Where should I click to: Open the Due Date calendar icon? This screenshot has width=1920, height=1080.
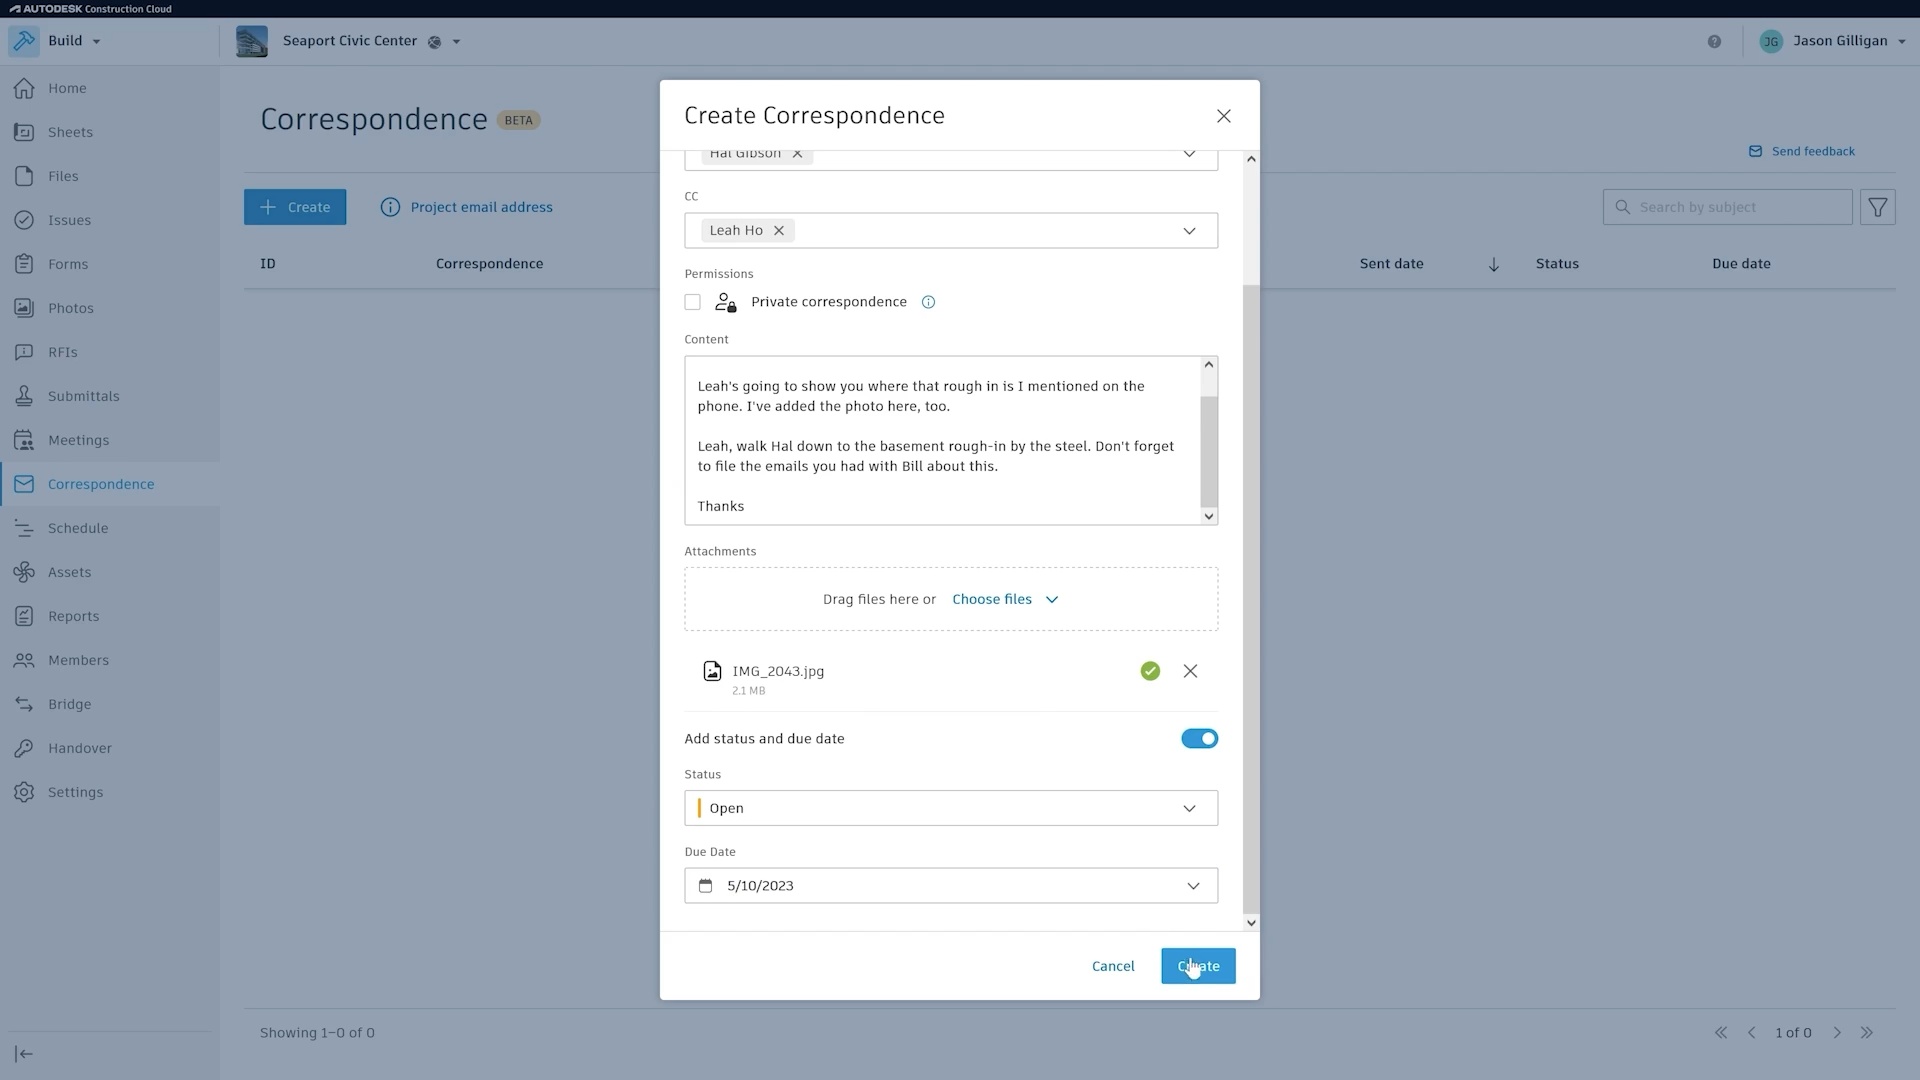click(706, 886)
